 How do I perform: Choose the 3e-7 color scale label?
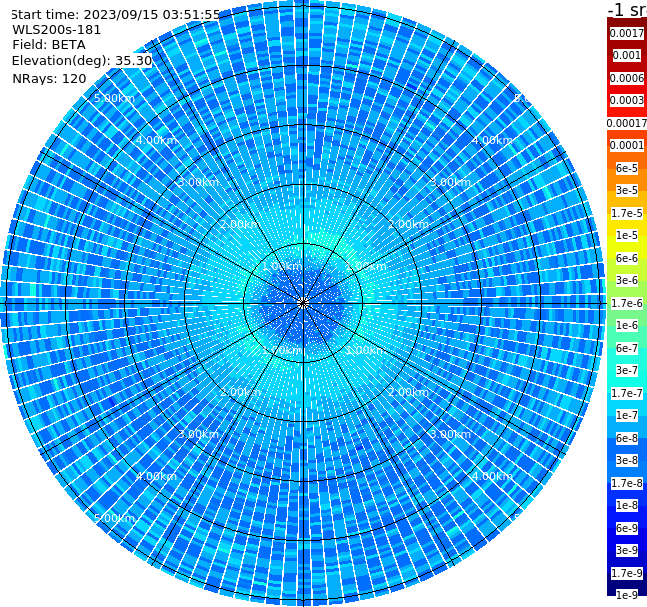[x=627, y=370]
